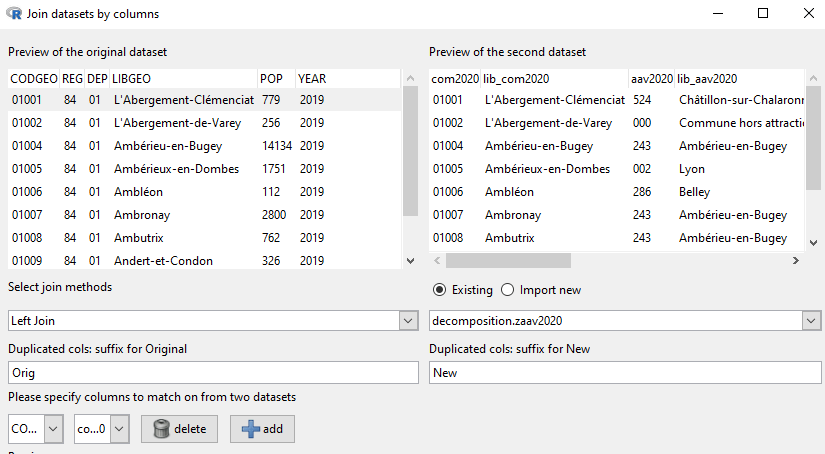The image size is (825, 454).
Task: Maximize the Join datasets window
Action: click(762, 14)
